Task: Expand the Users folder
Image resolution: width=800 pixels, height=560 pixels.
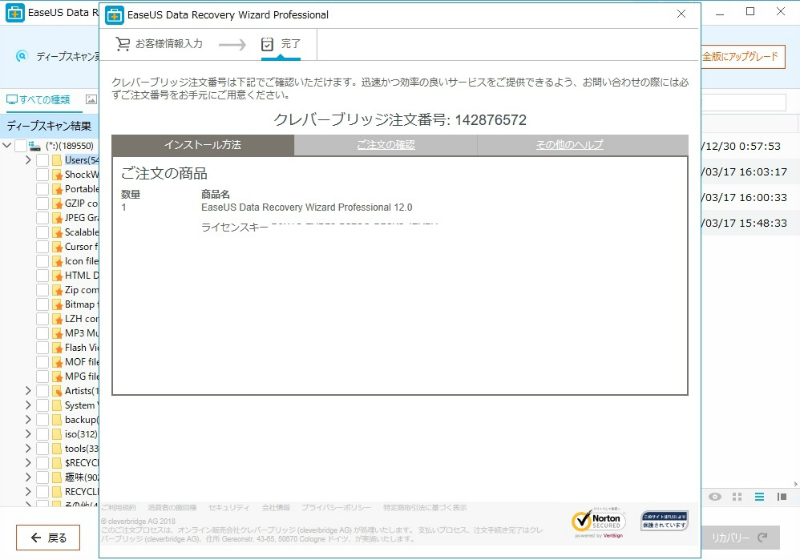Action: [28, 160]
